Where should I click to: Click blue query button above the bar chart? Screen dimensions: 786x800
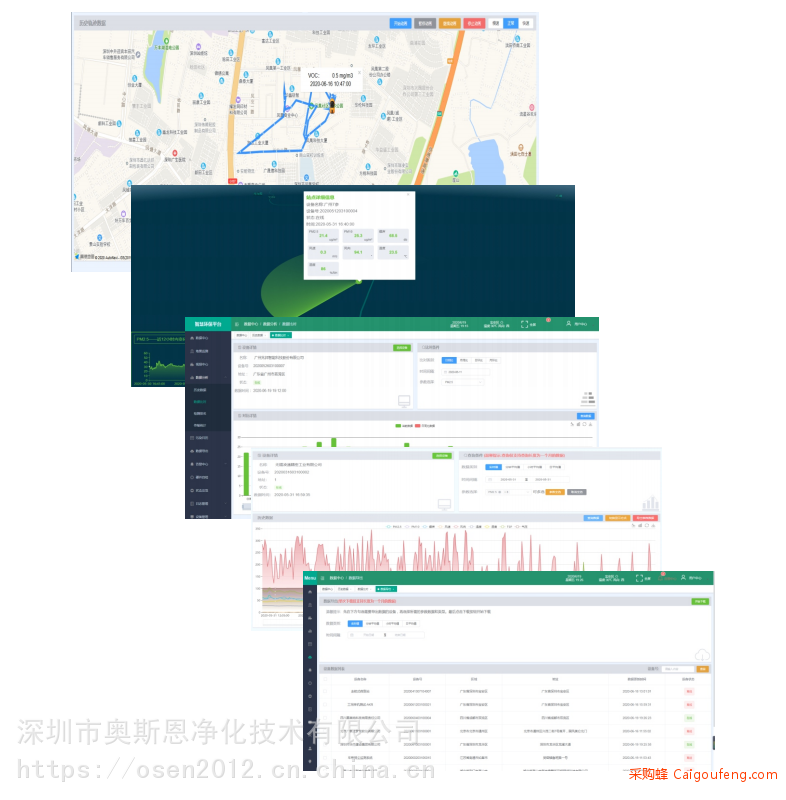click(x=586, y=416)
